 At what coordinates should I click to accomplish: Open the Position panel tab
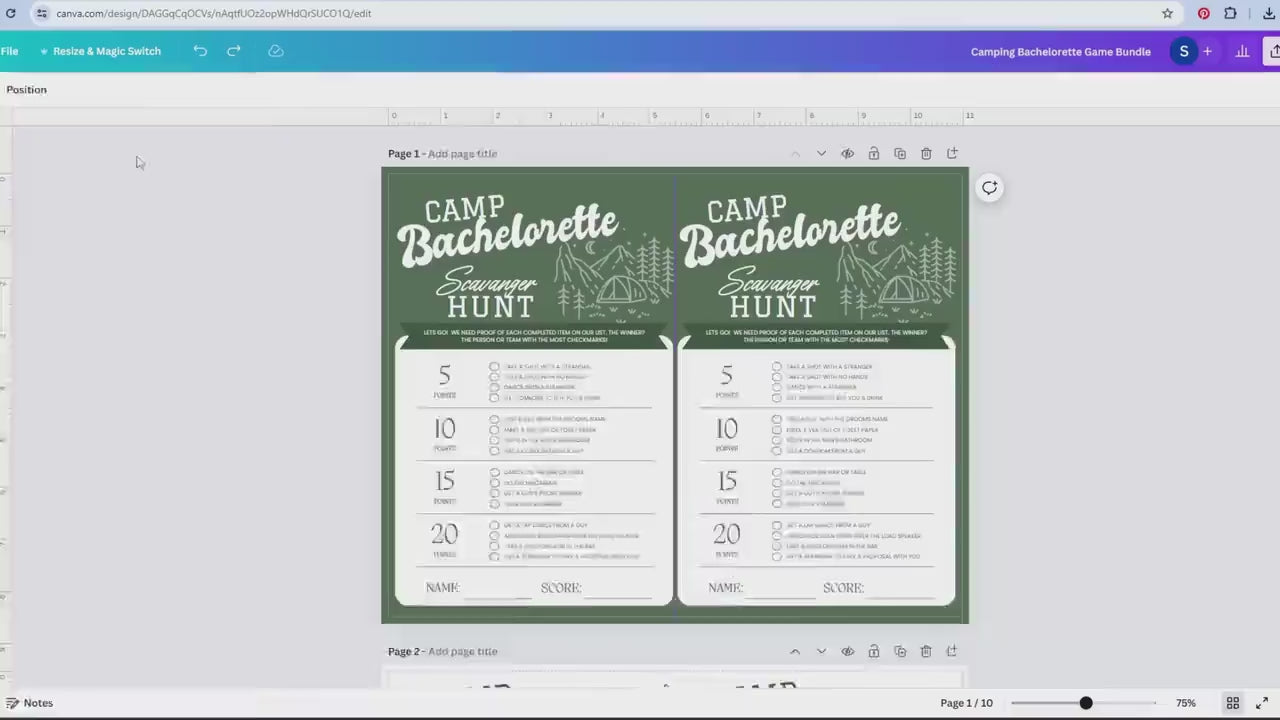click(26, 89)
